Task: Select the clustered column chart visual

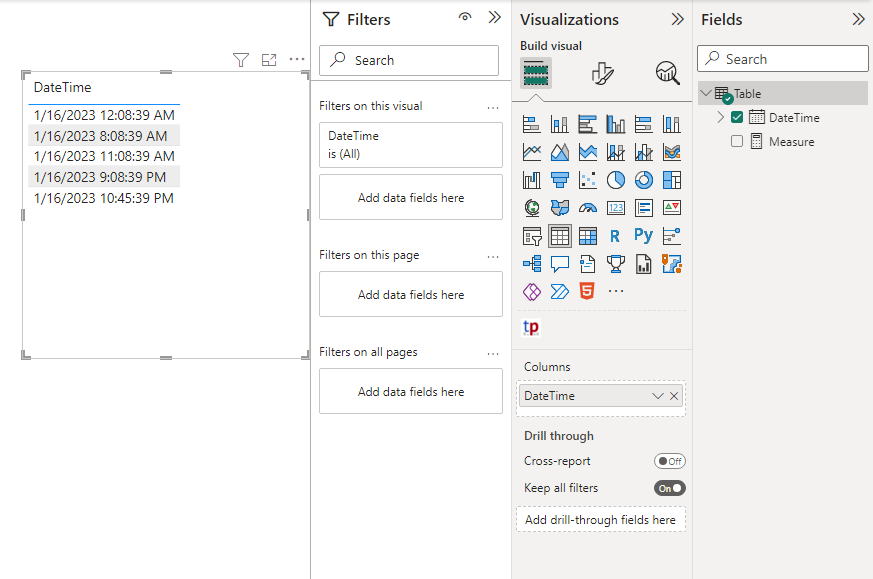Action: tap(616, 124)
